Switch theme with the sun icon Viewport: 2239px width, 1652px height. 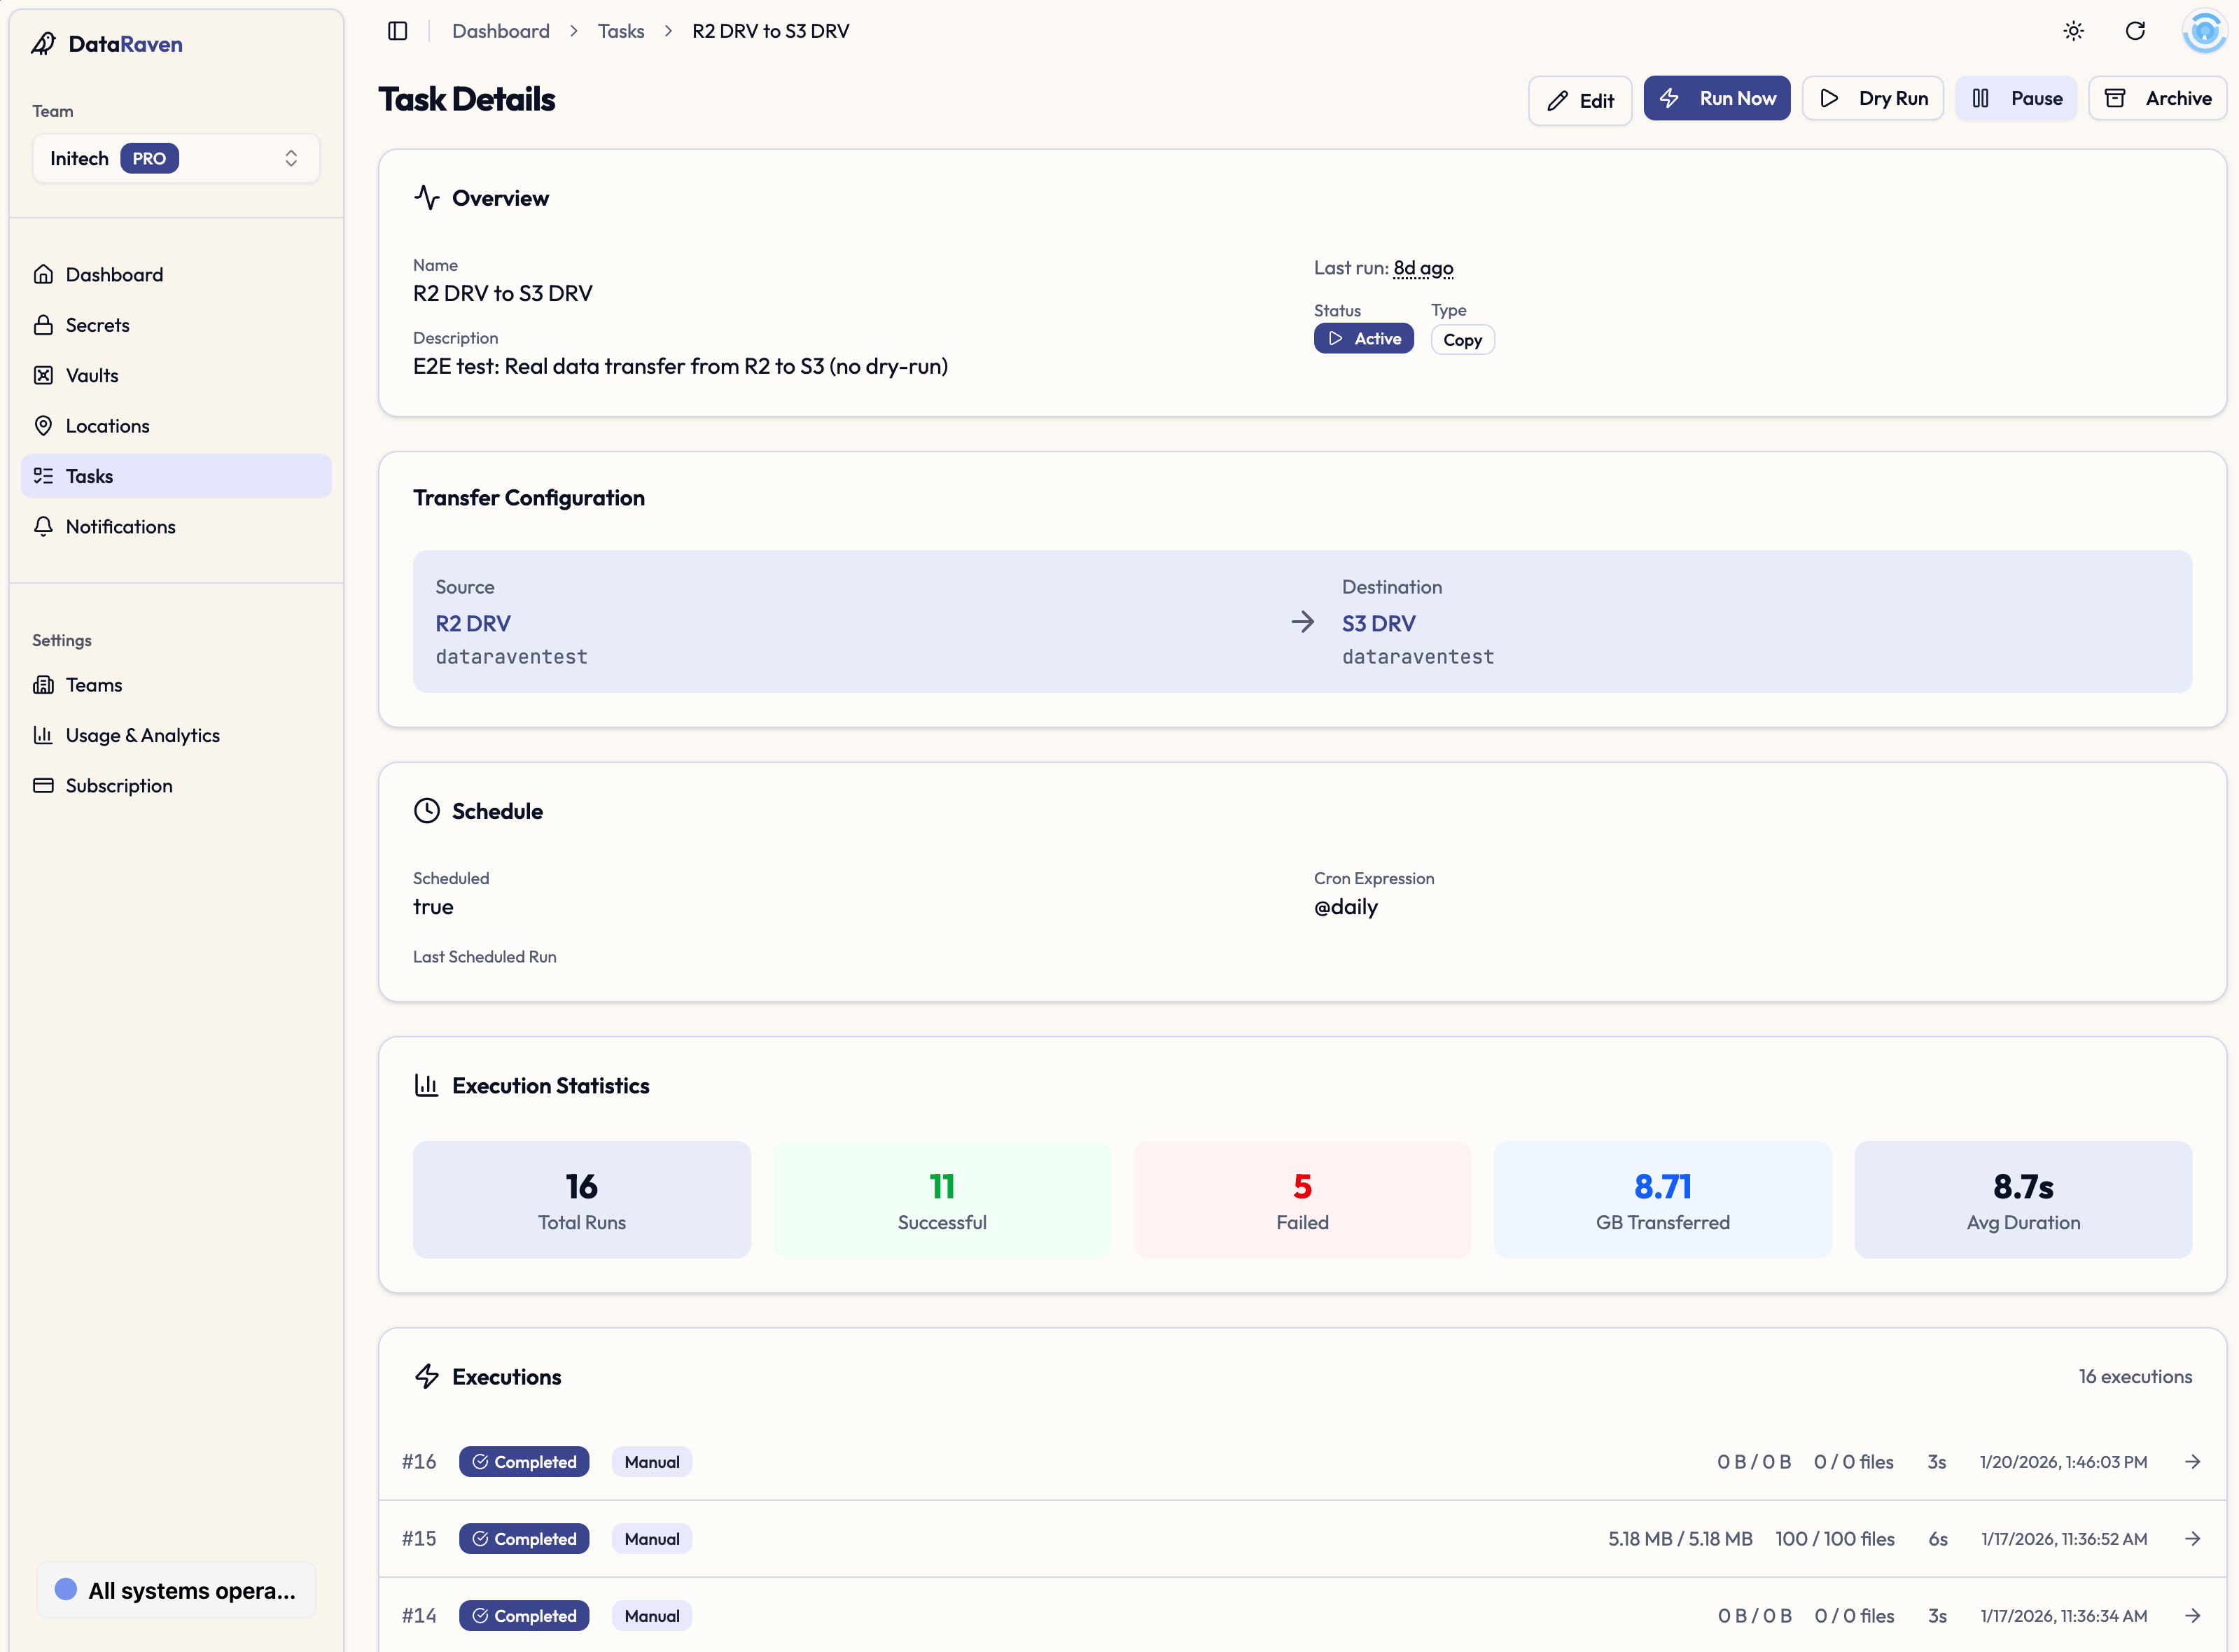[2073, 31]
